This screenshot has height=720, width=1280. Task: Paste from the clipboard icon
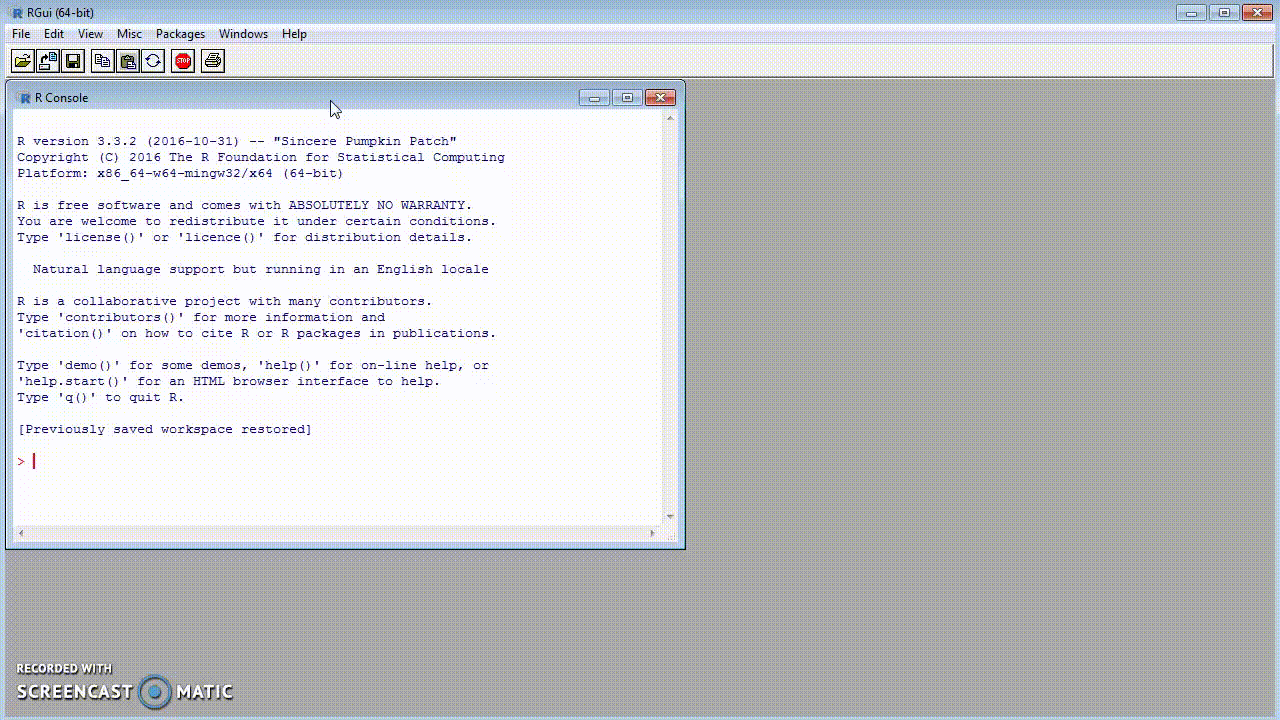pos(128,60)
